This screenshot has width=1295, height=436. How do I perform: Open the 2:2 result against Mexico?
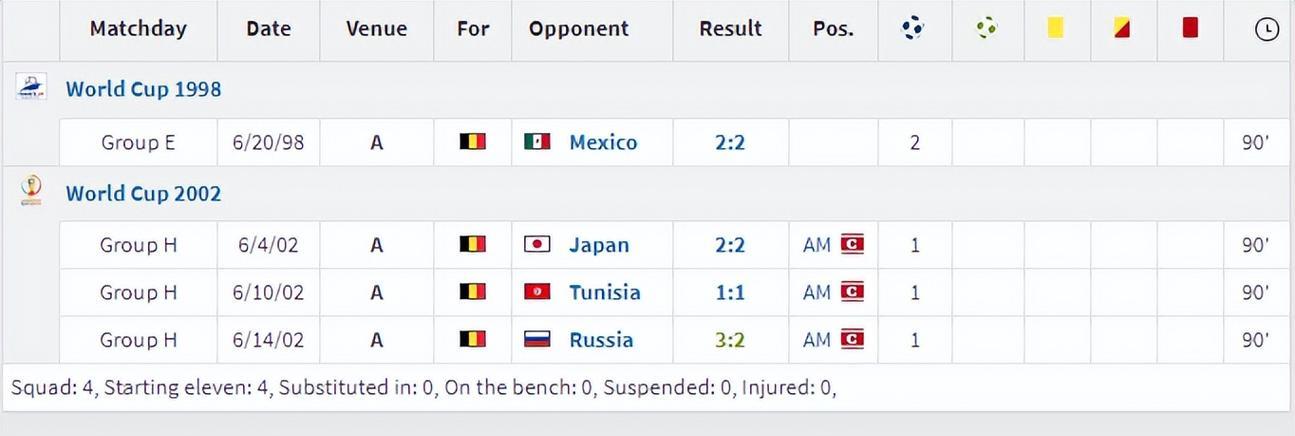pyautogui.click(x=730, y=142)
